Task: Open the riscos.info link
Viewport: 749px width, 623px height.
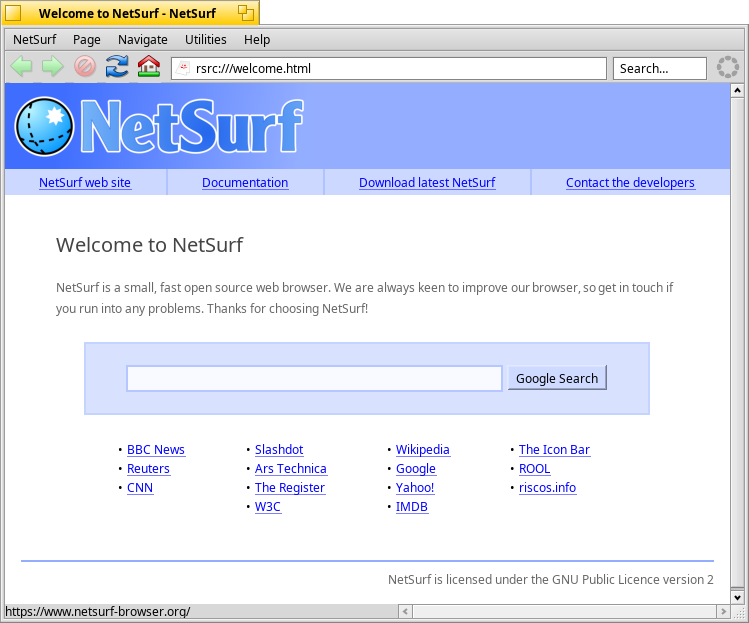Action: 547,488
